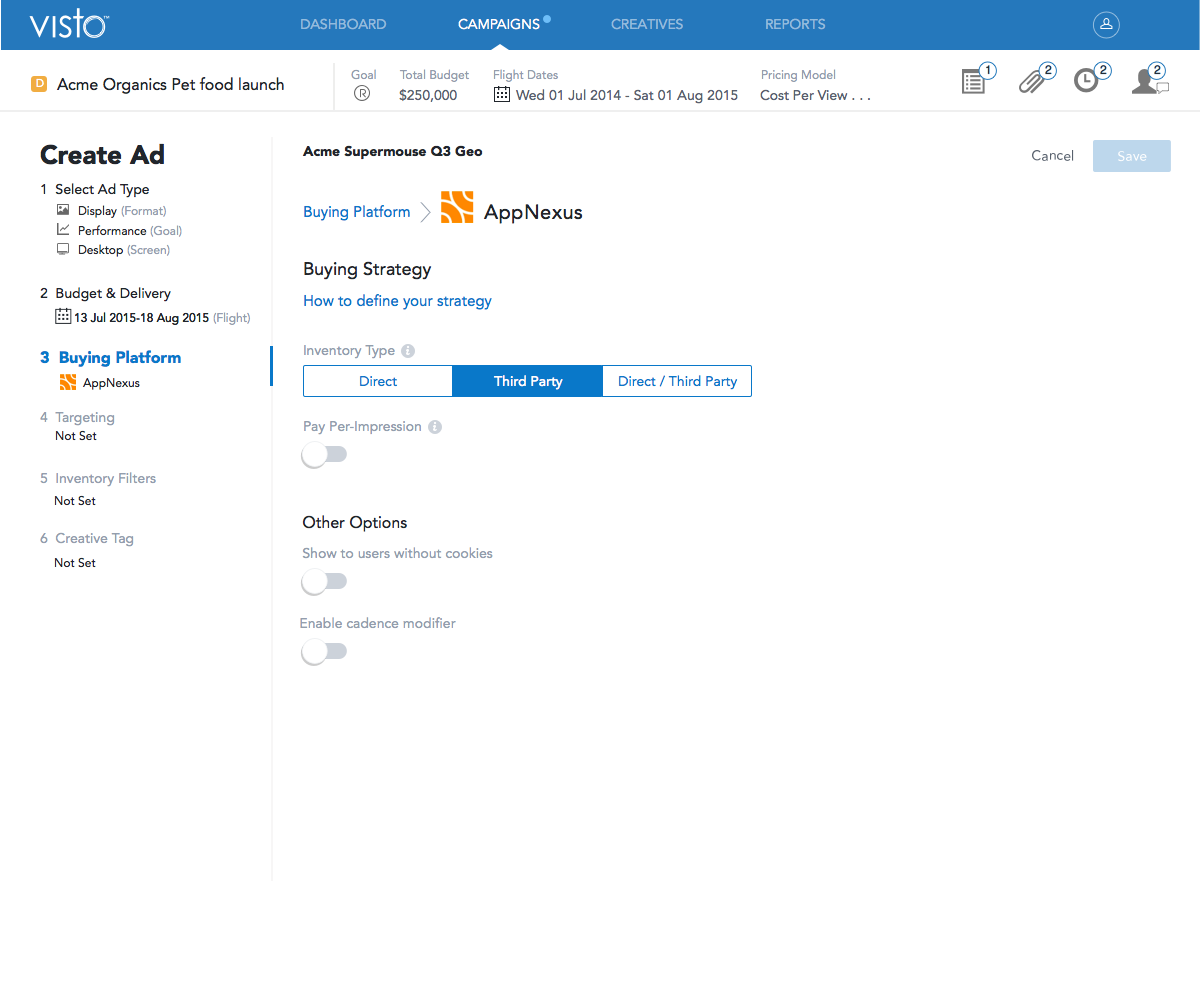1200x1000 pixels.
Task: Open the paperclip attachments icon
Action: [1031, 81]
